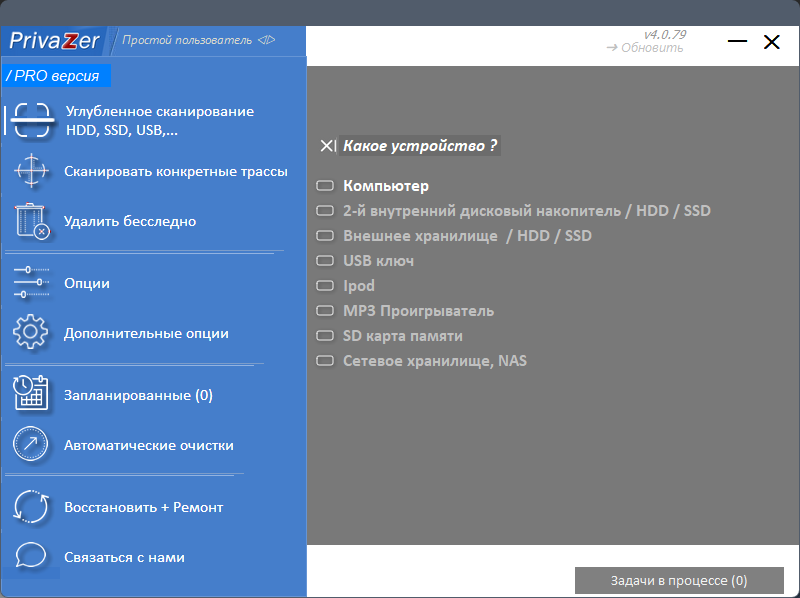This screenshot has width=800, height=598.
Task: Select 2-й внутренний дисковый накопитель option
Action: click(513, 211)
